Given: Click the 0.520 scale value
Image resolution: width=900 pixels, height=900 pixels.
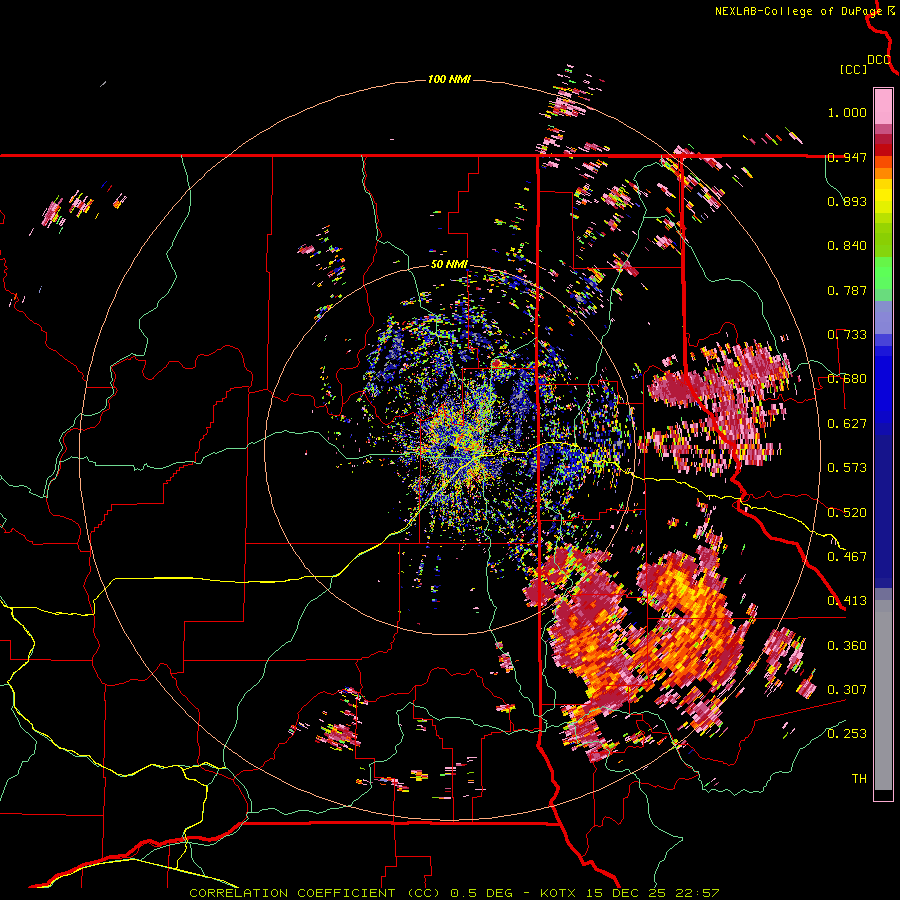Looking at the screenshot, I should click(x=847, y=513).
